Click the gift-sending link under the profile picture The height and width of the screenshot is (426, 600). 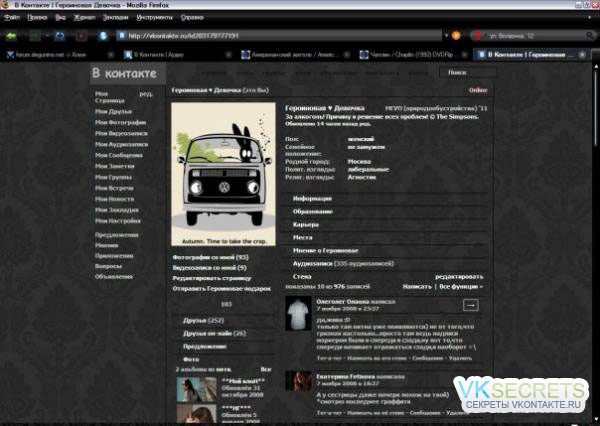[x=222, y=289]
